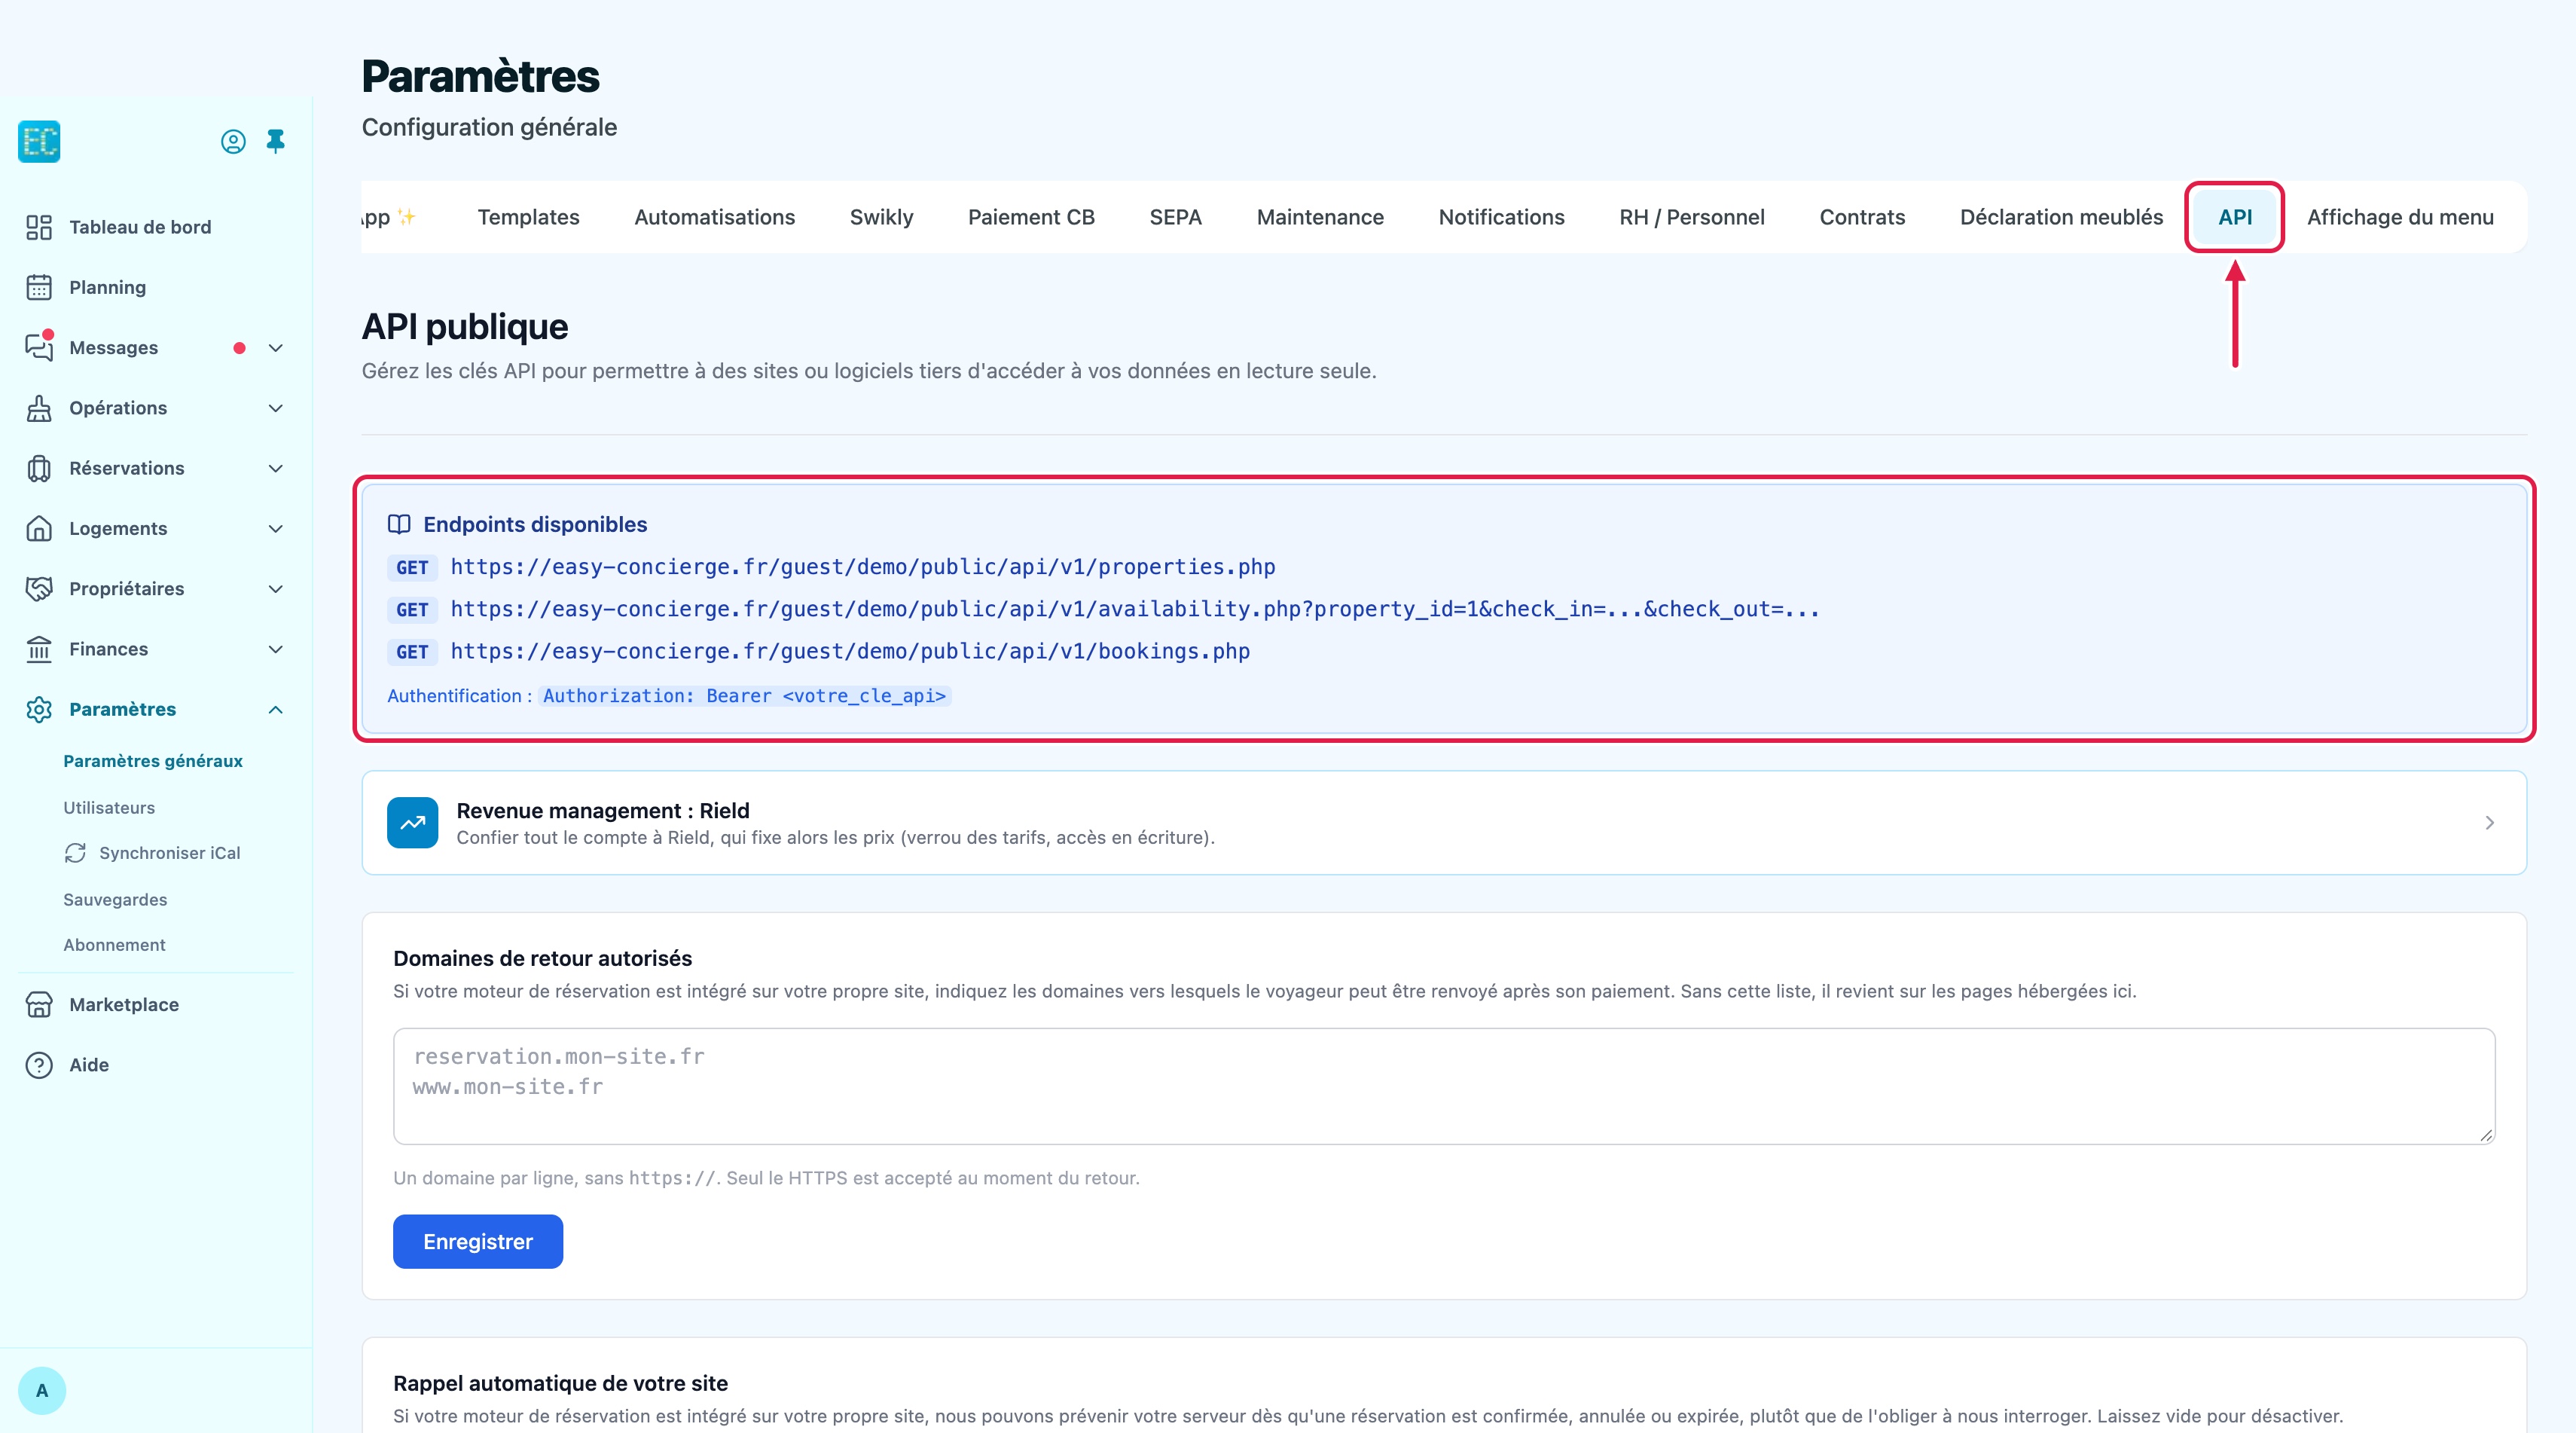Expand the Propriétaires submenu chevron
The height and width of the screenshot is (1433, 2576).
(276, 589)
